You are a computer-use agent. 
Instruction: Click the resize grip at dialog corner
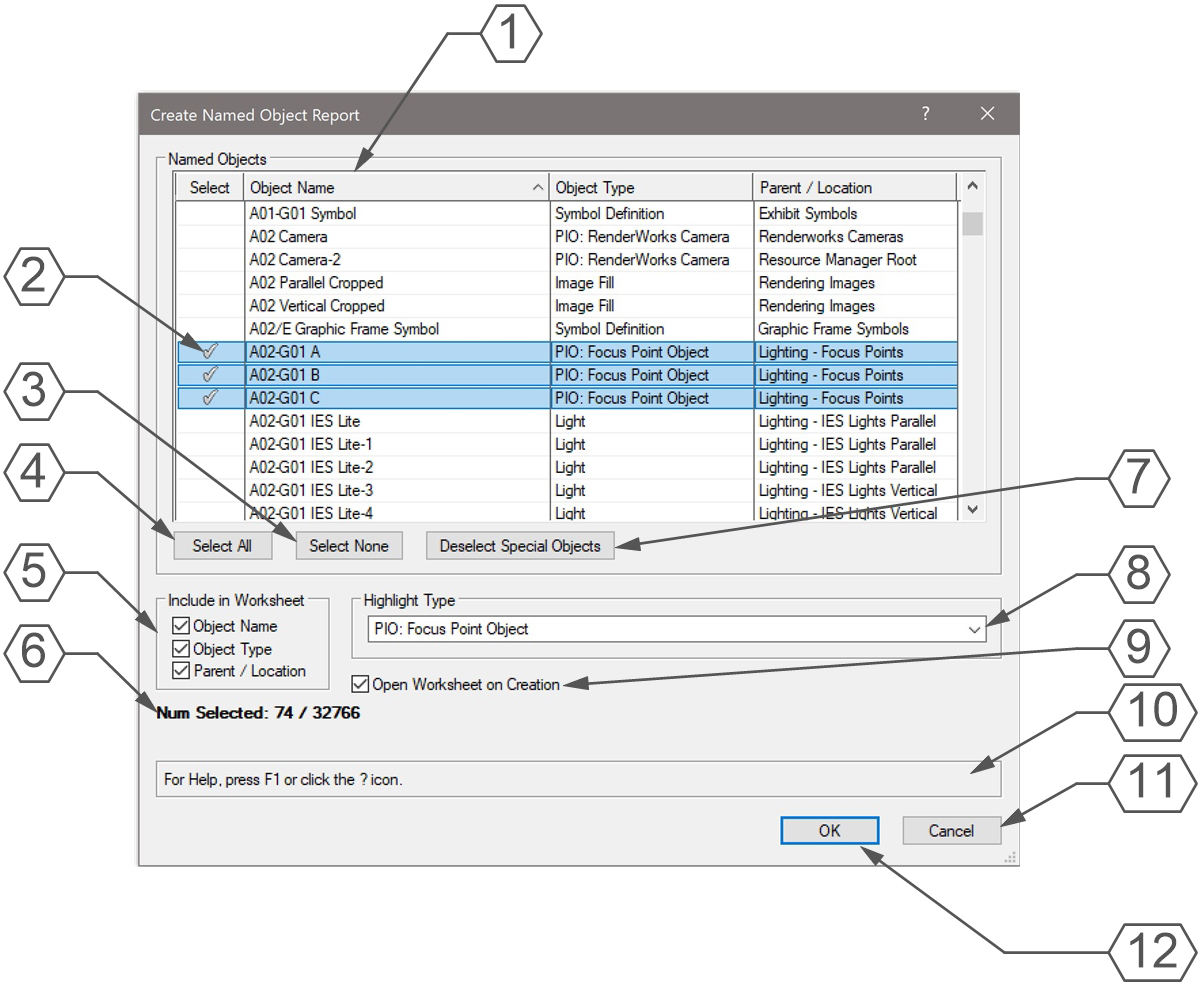[x=1010, y=857]
